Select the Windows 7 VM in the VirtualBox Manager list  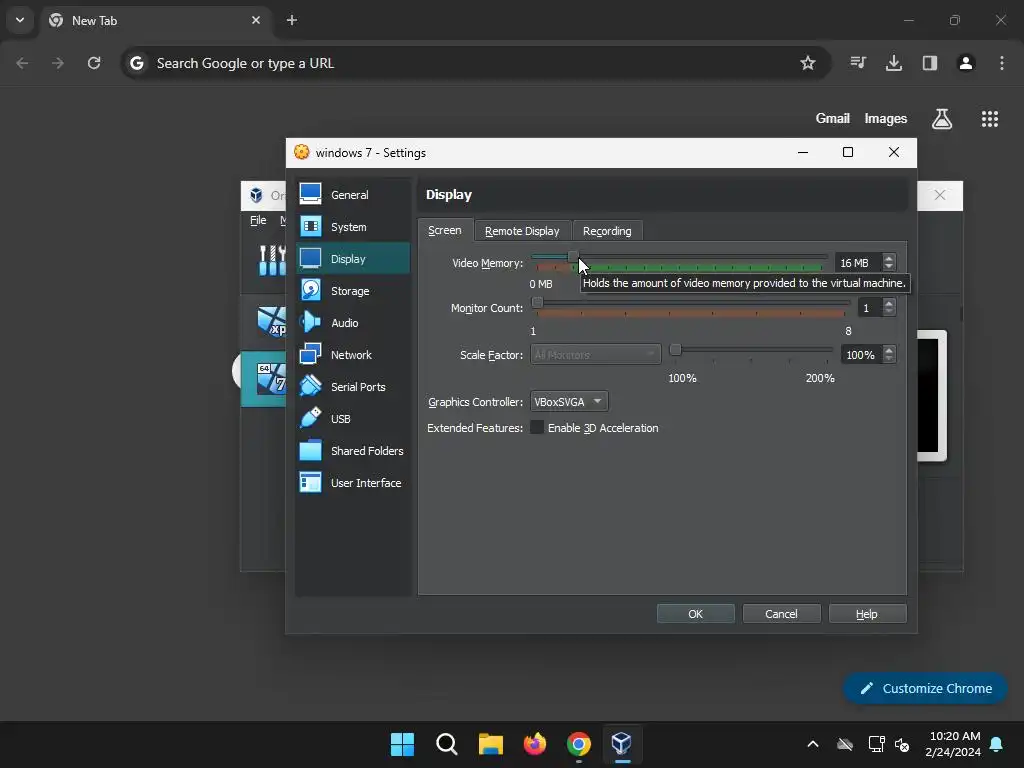264,379
